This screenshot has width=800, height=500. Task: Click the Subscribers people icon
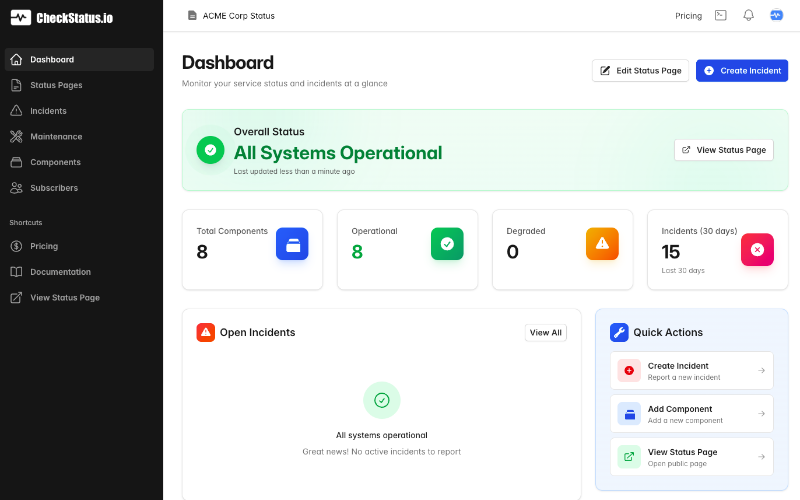pyautogui.click(x=16, y=188)
